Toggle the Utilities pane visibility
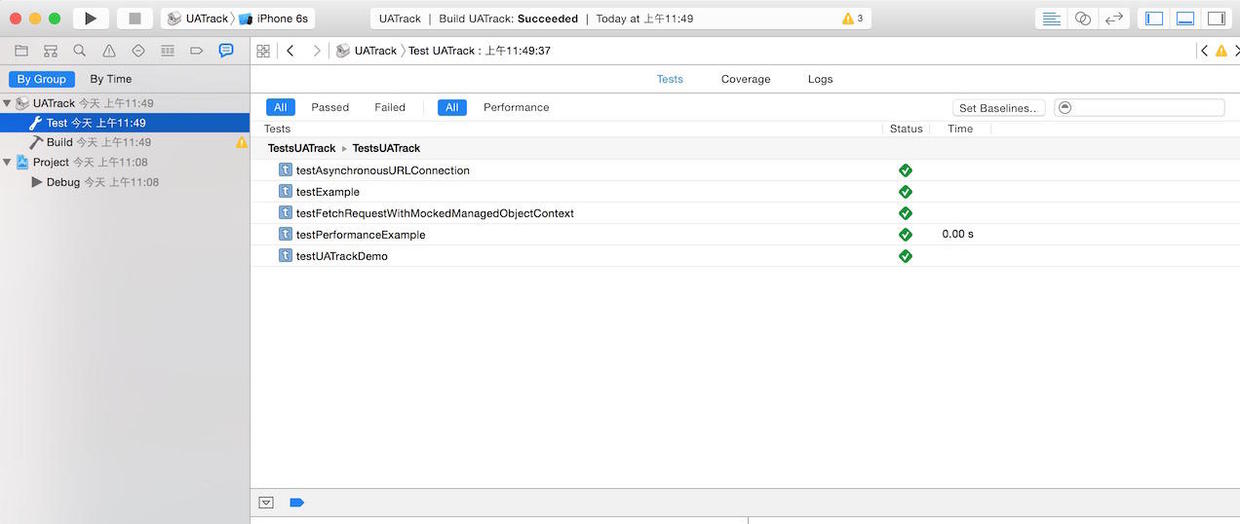 pyautogui.click(x=1216, y=18)
